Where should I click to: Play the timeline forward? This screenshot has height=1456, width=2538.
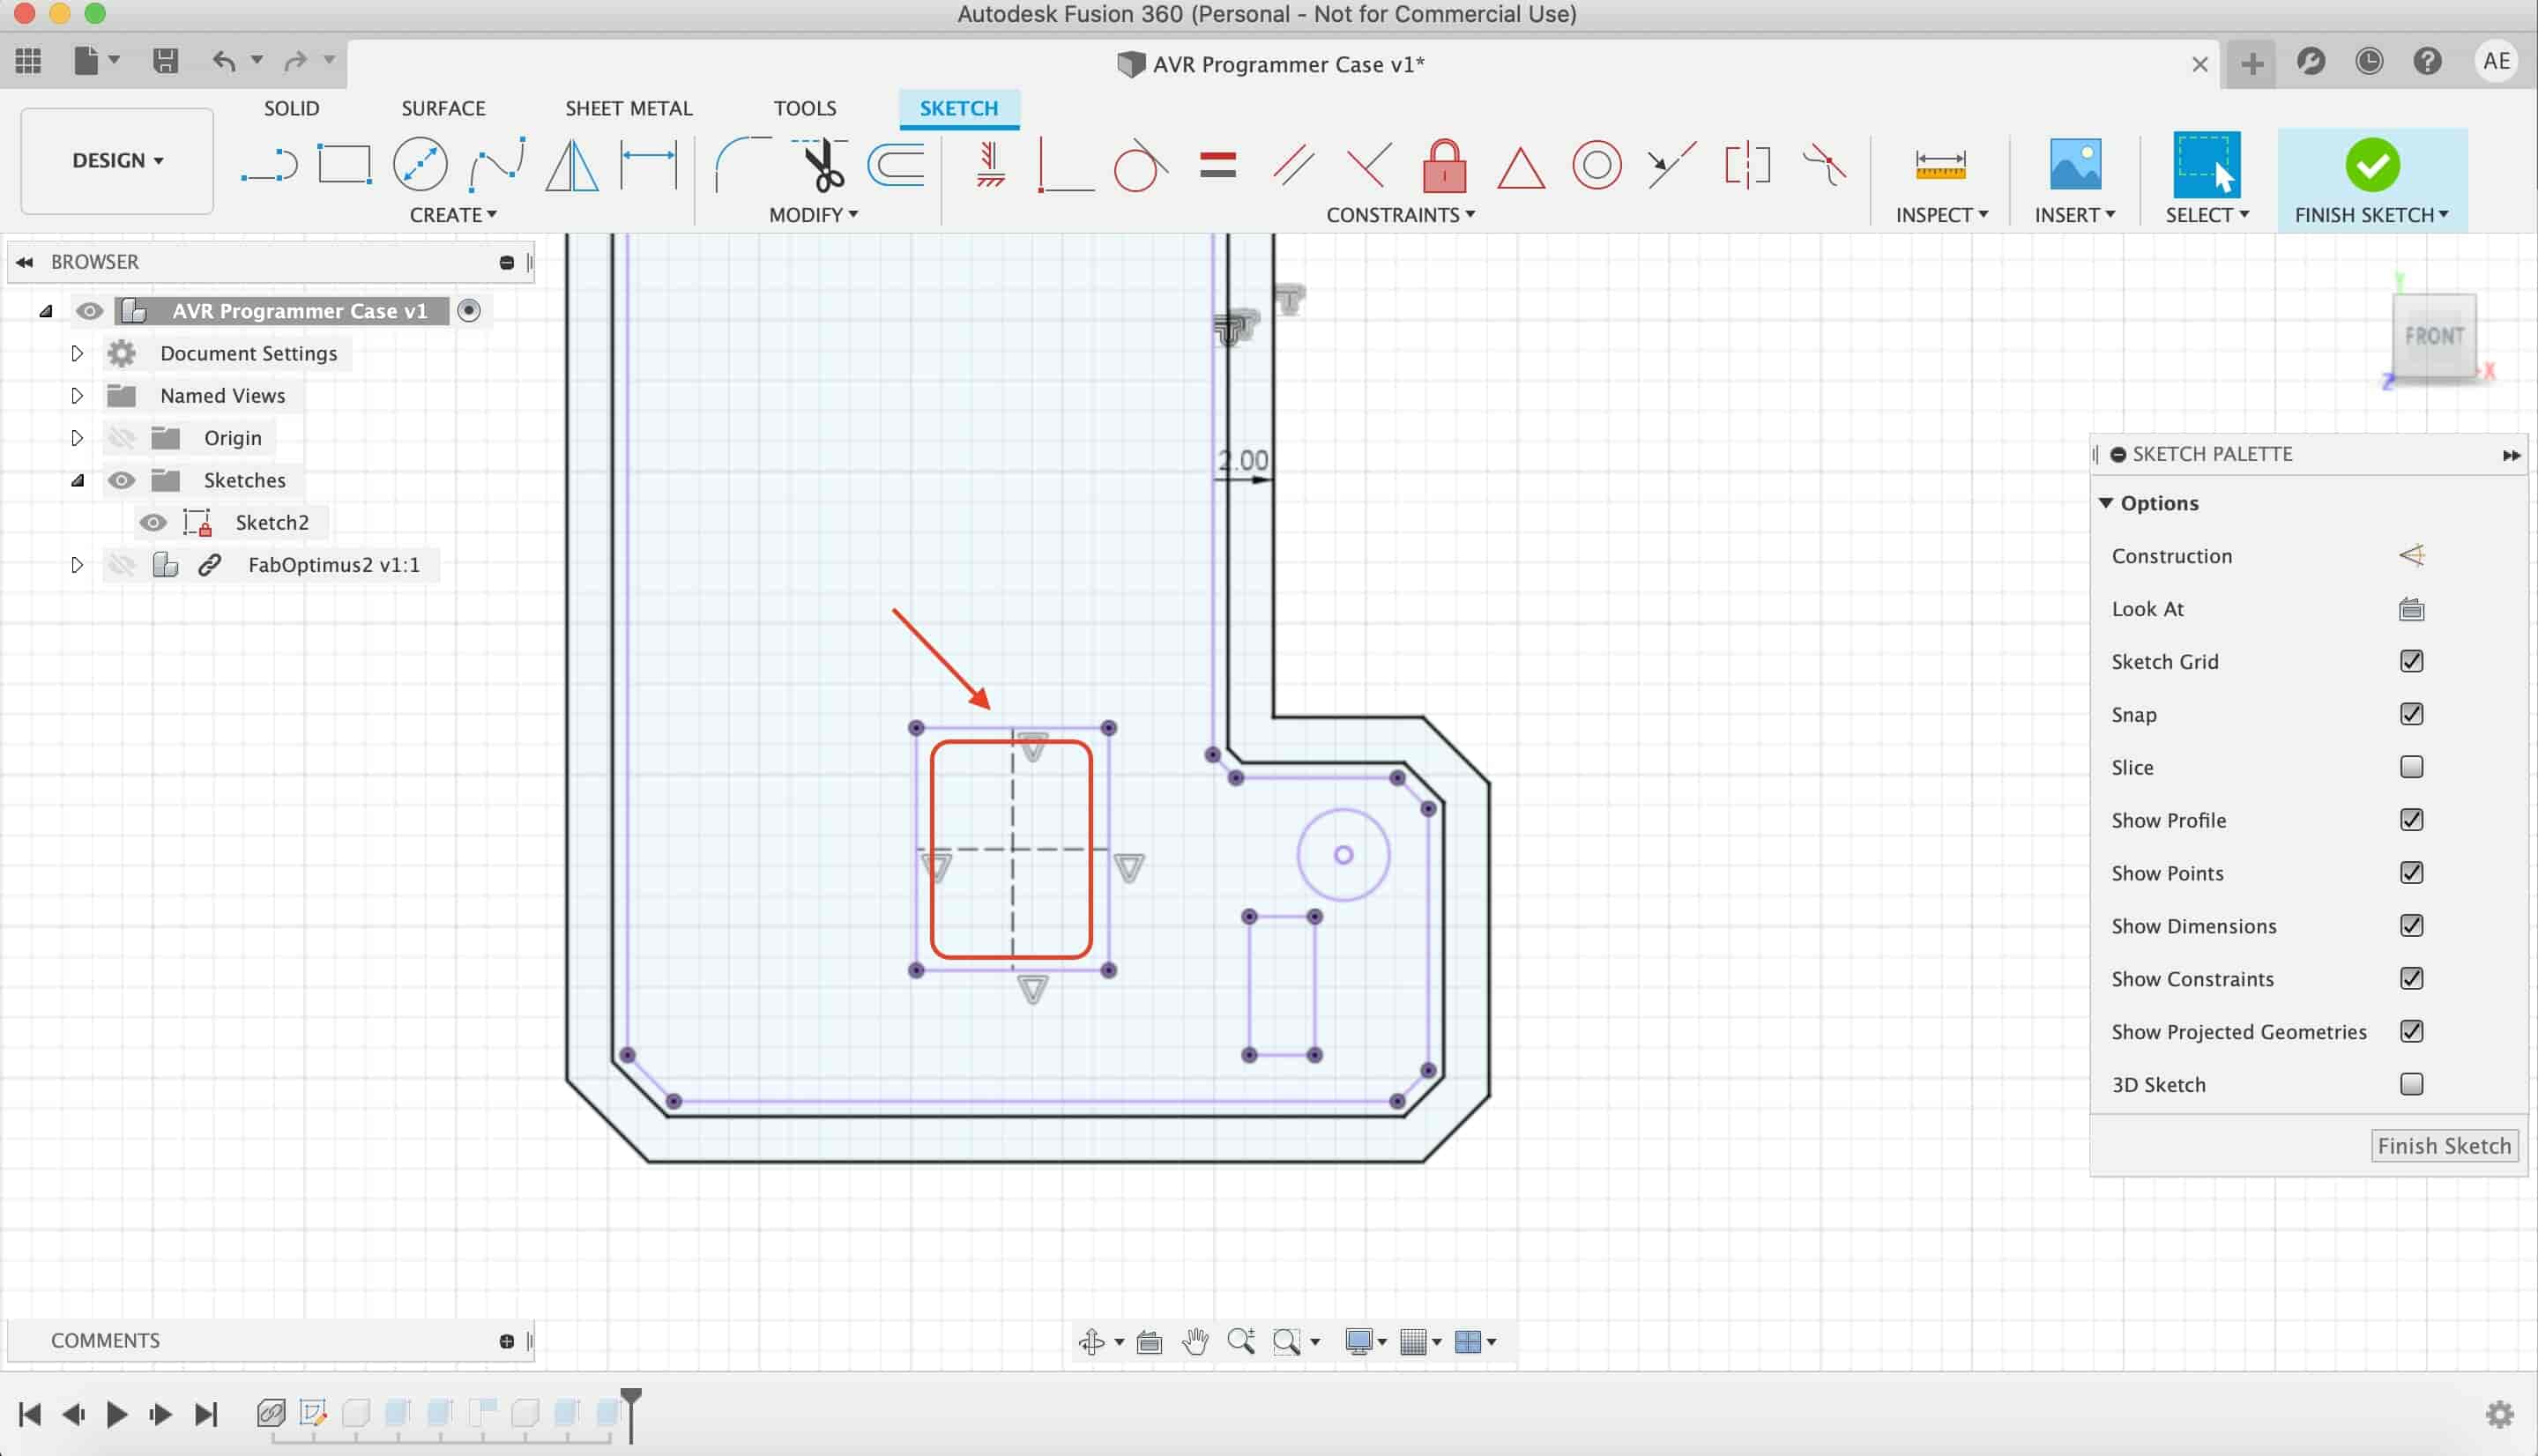point(116,1414)
